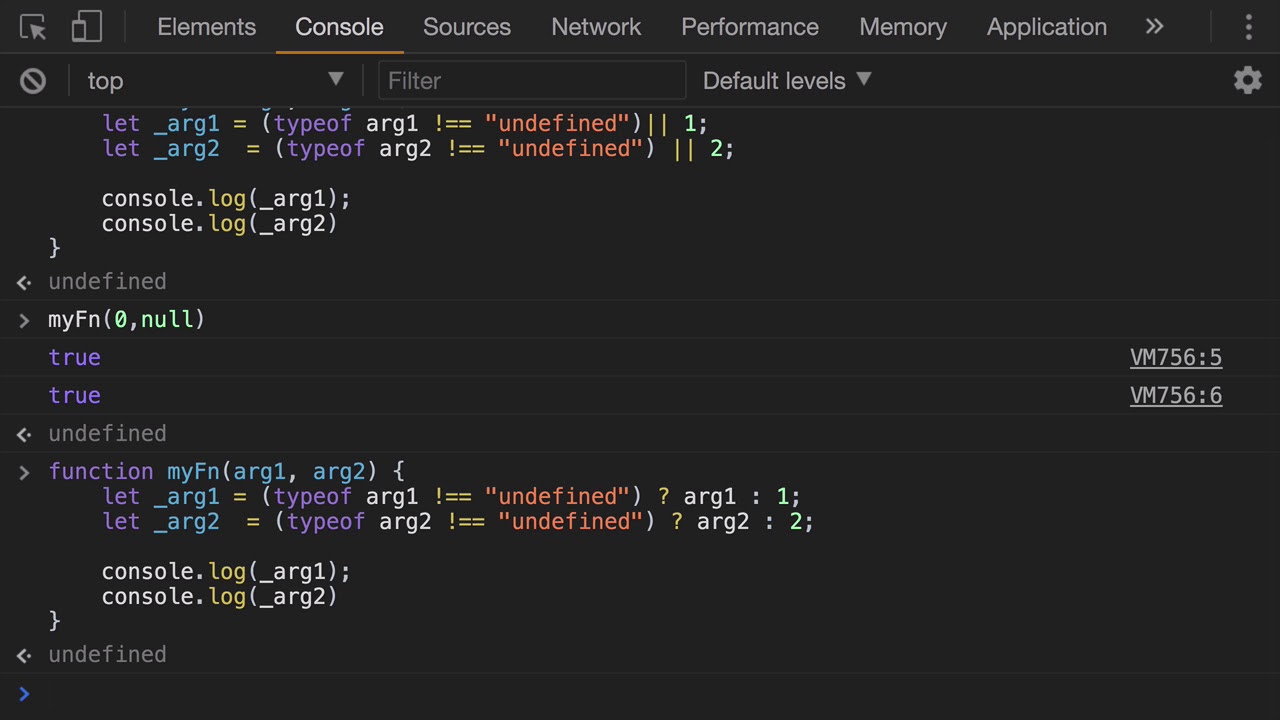The image size is (1280, 720).
Task: Click the input chevron before 'function myFn'
Action: point(24,472)
